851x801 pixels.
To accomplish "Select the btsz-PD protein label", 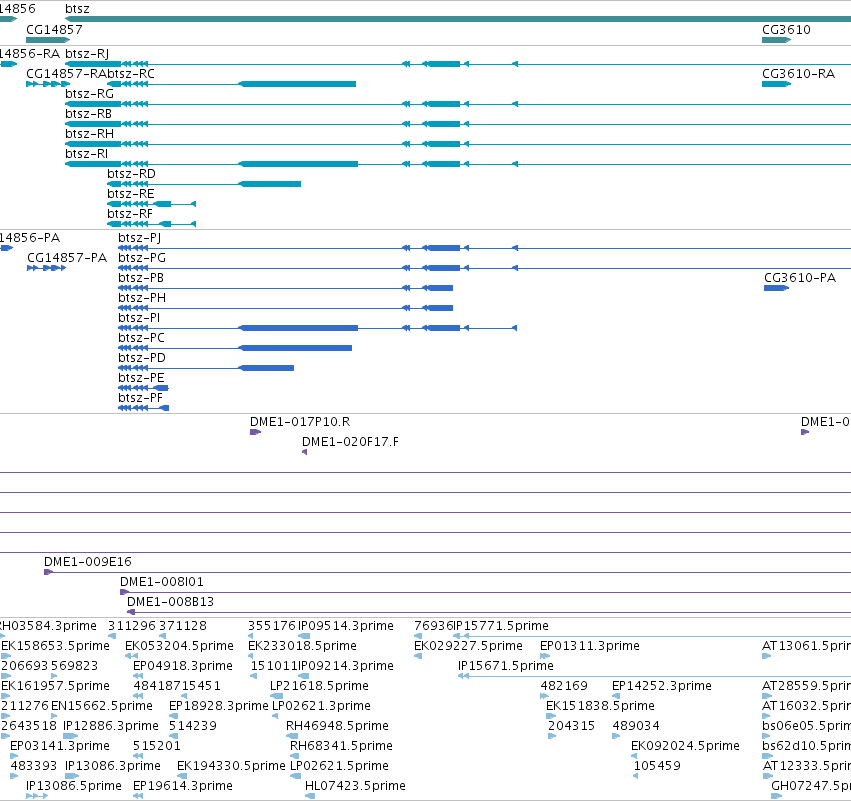I will (x=142, y=358).
